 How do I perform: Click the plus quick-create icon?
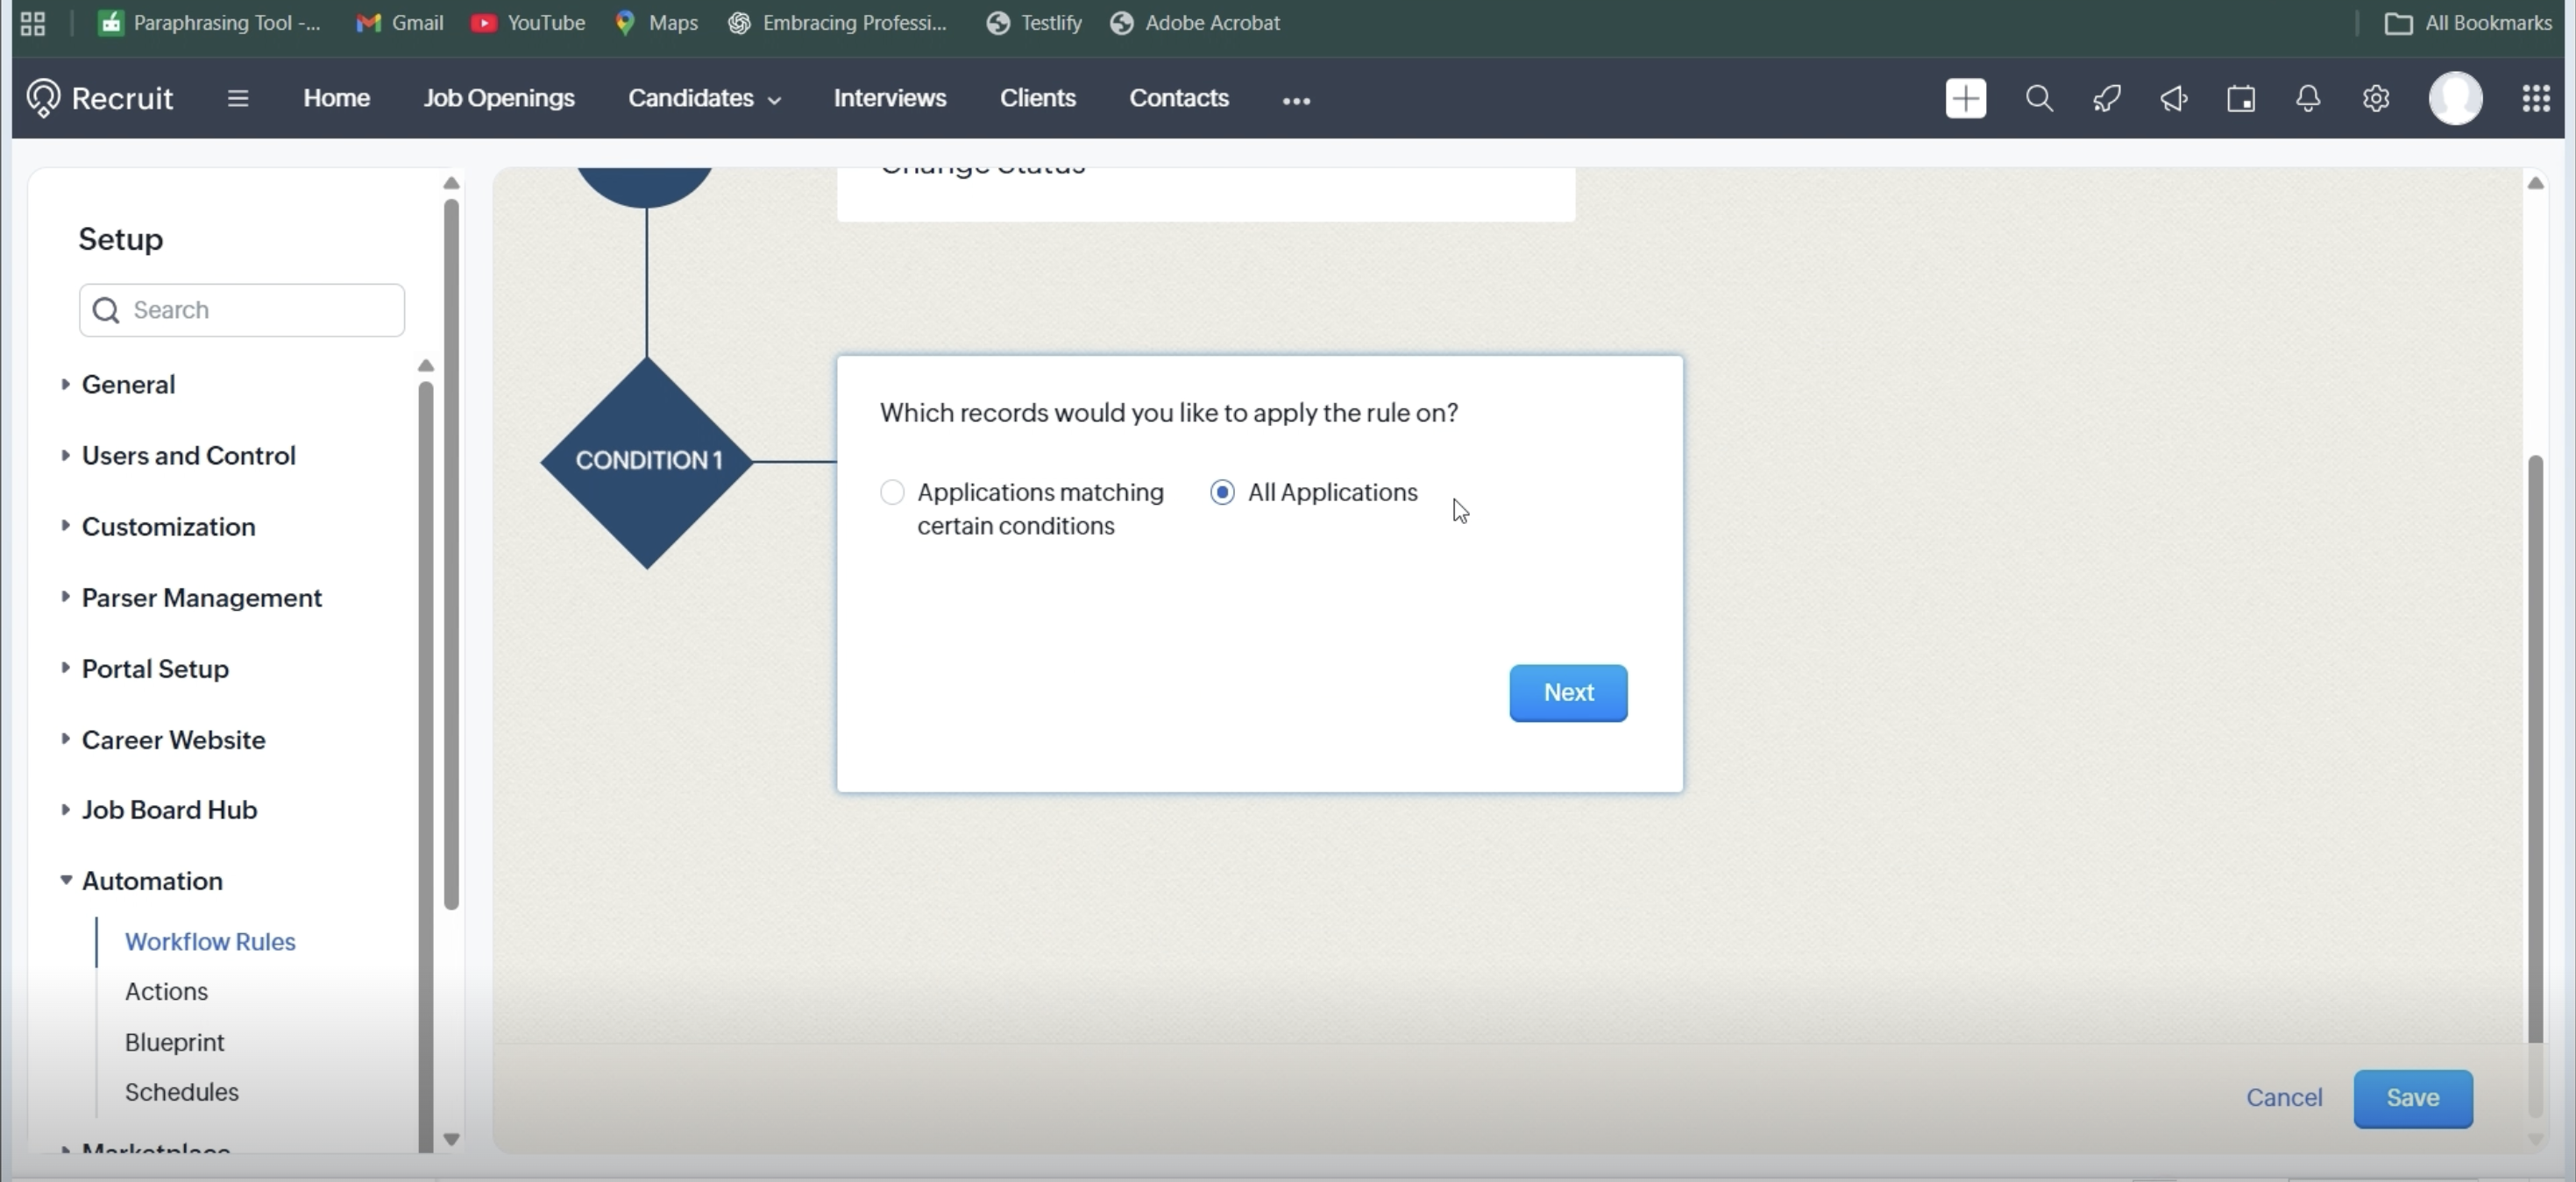tap(1965, 99)
